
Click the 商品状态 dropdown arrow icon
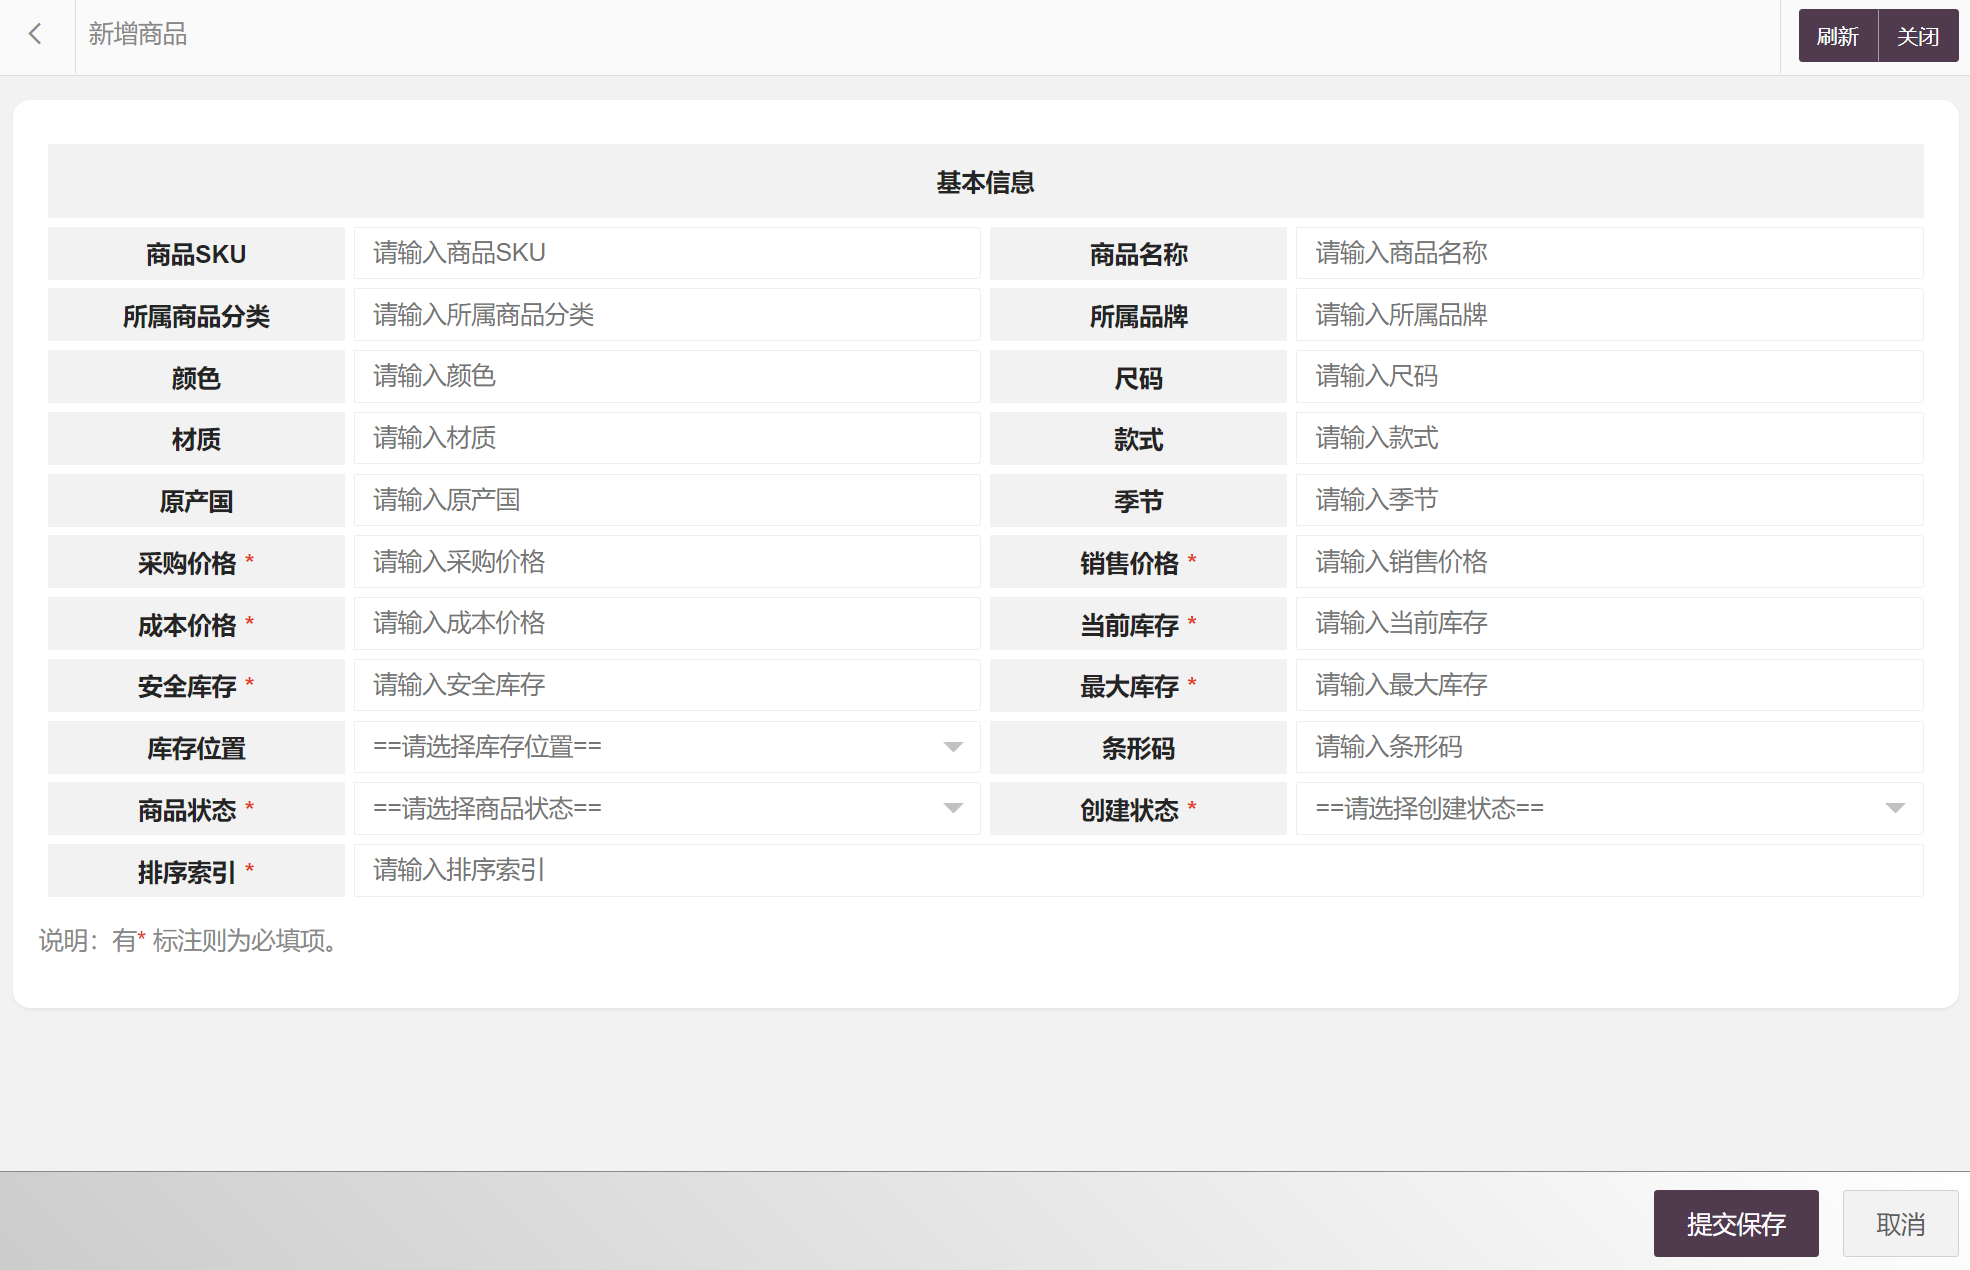(x=953, y=808)
